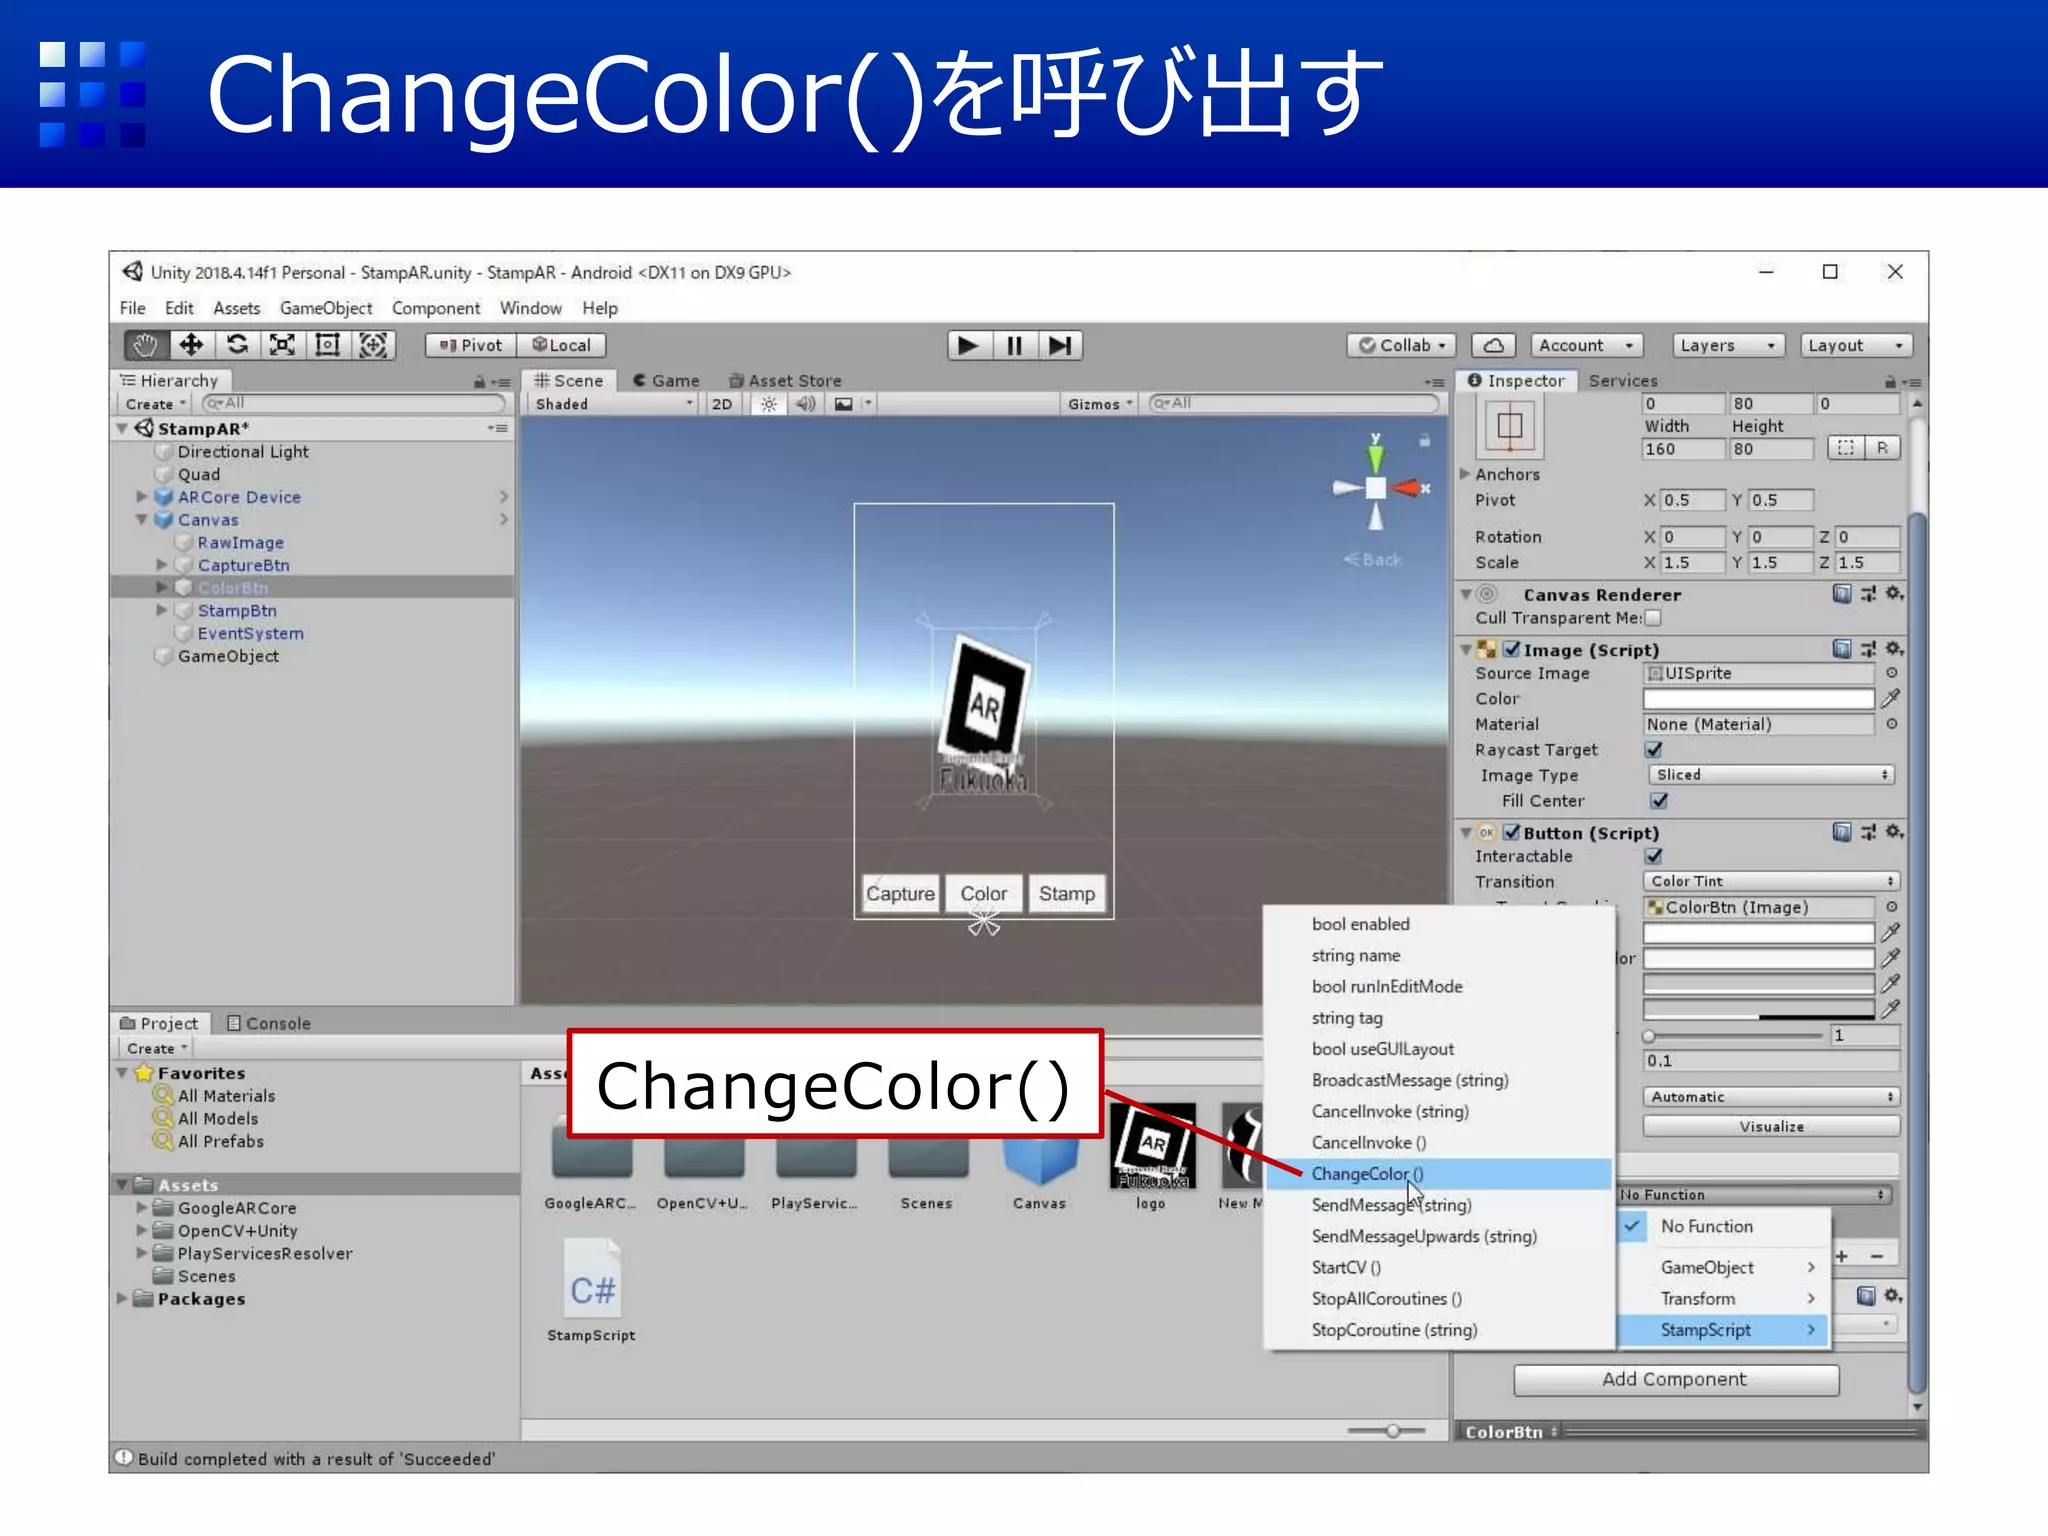The height and width of the screenshot is (1536, 2048).
Task: Click the scene orientation gizmo
Action: click(x=1377, y=487)
